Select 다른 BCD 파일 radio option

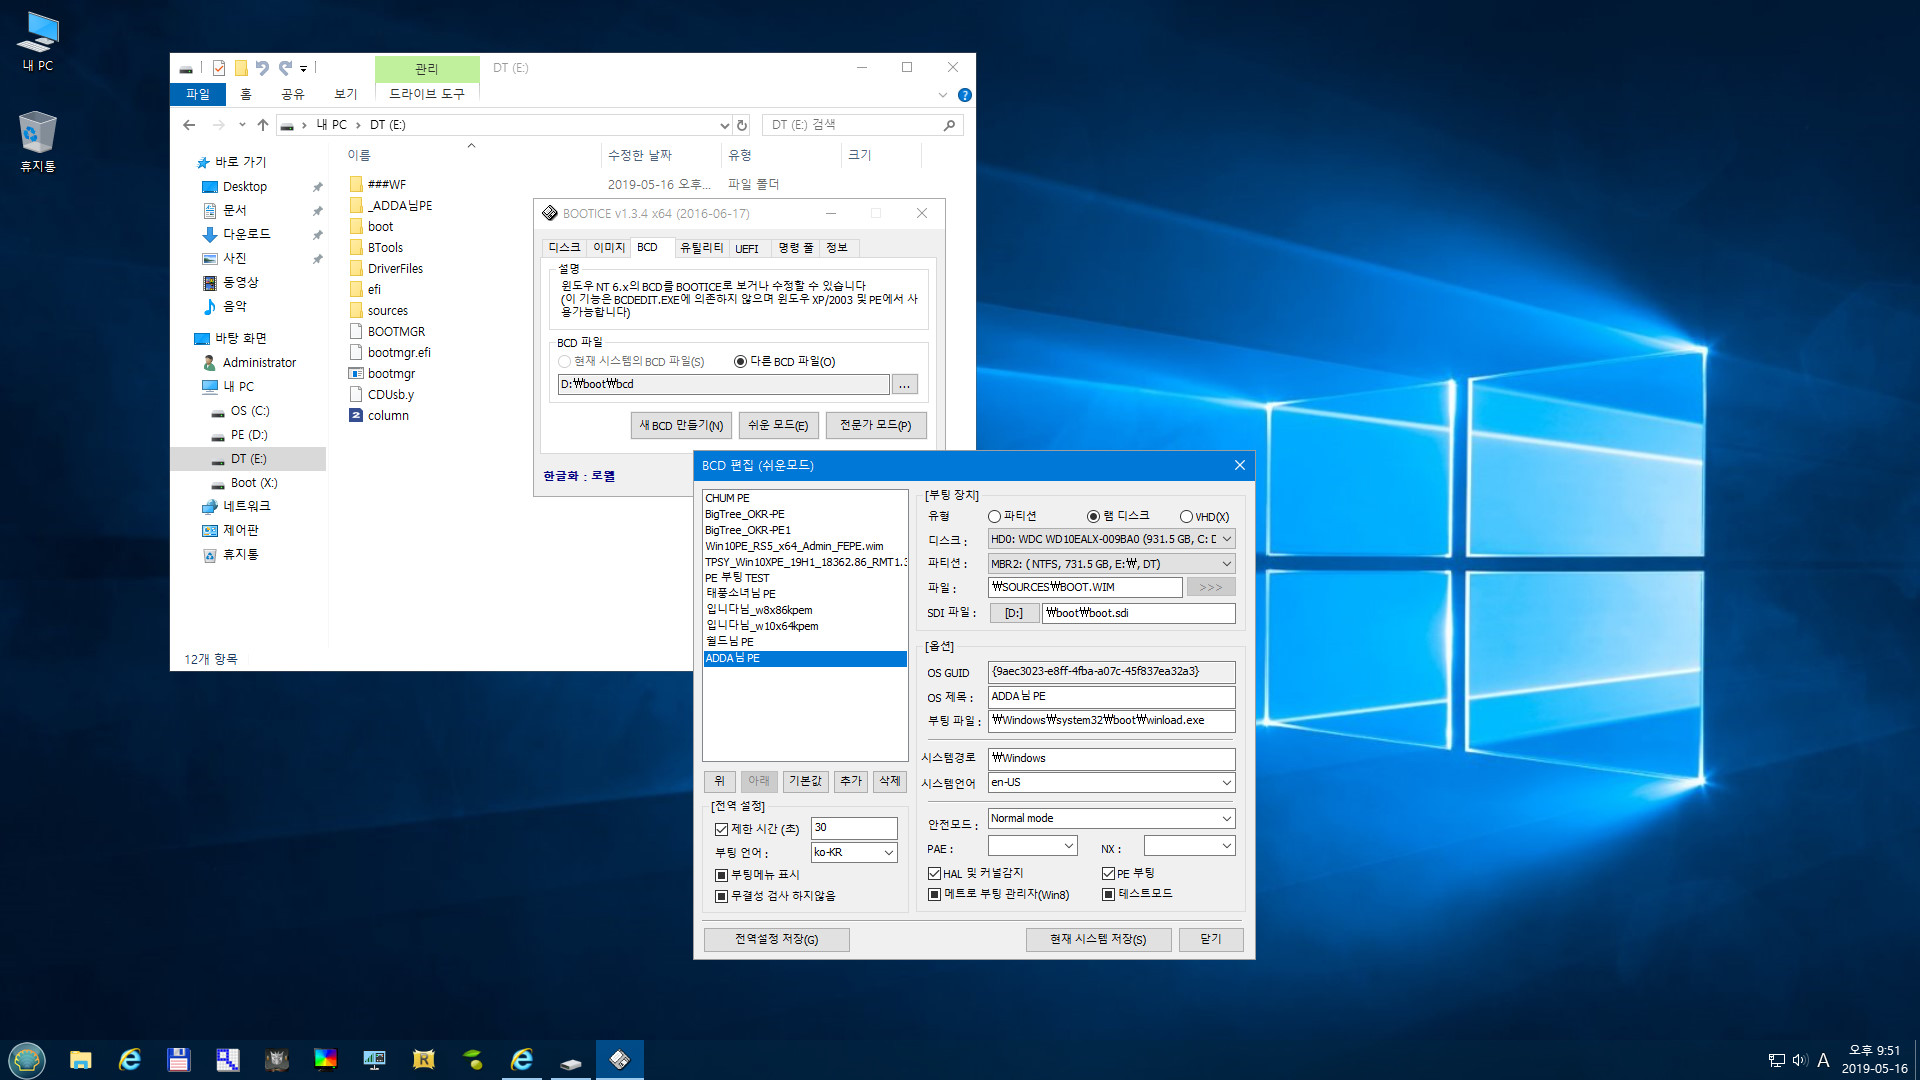[740, 362]
